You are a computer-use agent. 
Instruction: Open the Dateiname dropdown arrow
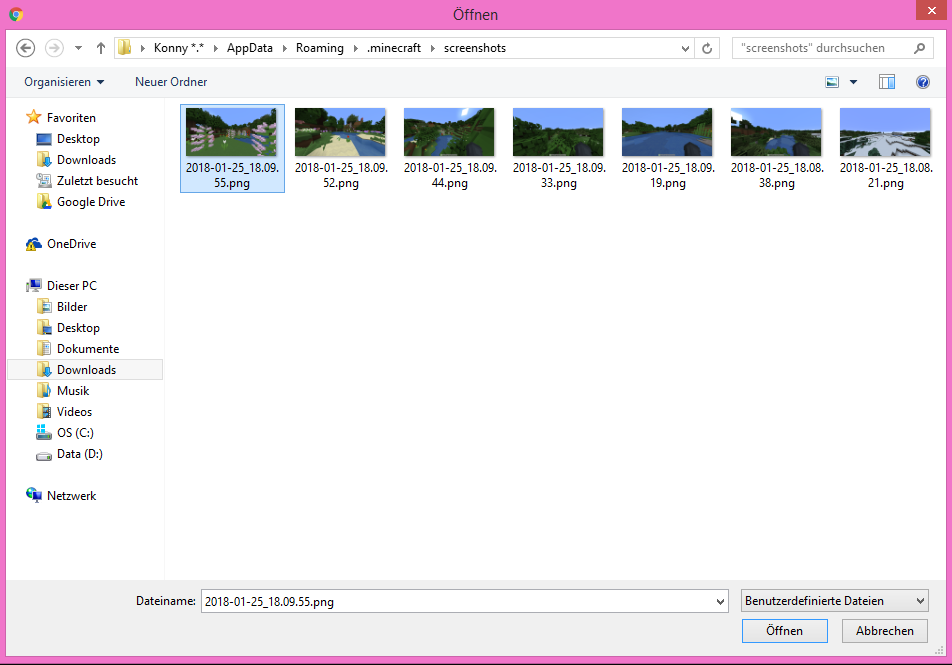(x=720, y=601)
